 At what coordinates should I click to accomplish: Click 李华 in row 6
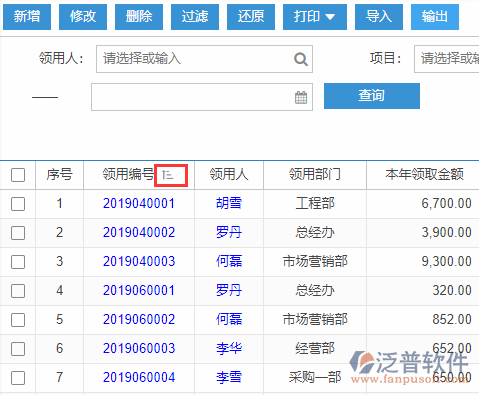229,348
